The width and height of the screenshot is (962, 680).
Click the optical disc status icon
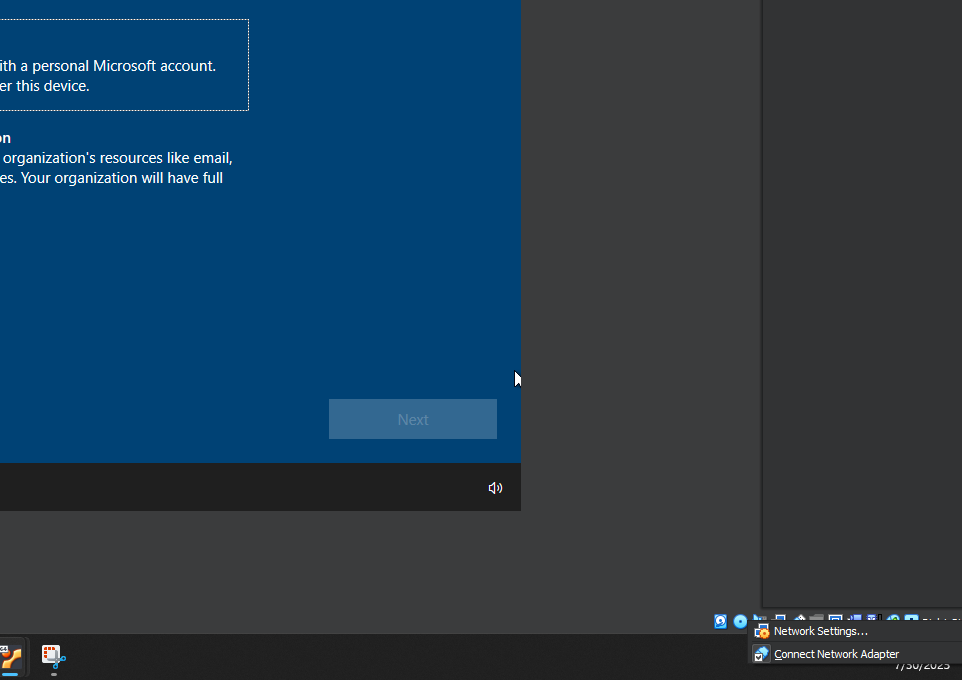(x=740, y=621)
